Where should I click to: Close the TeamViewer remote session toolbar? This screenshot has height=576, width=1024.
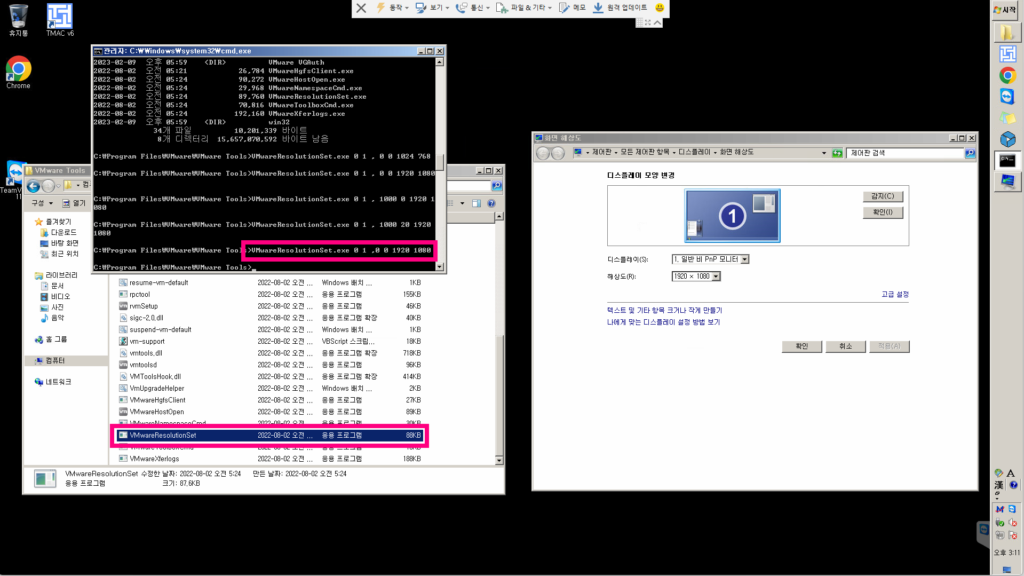pos(361,8)
